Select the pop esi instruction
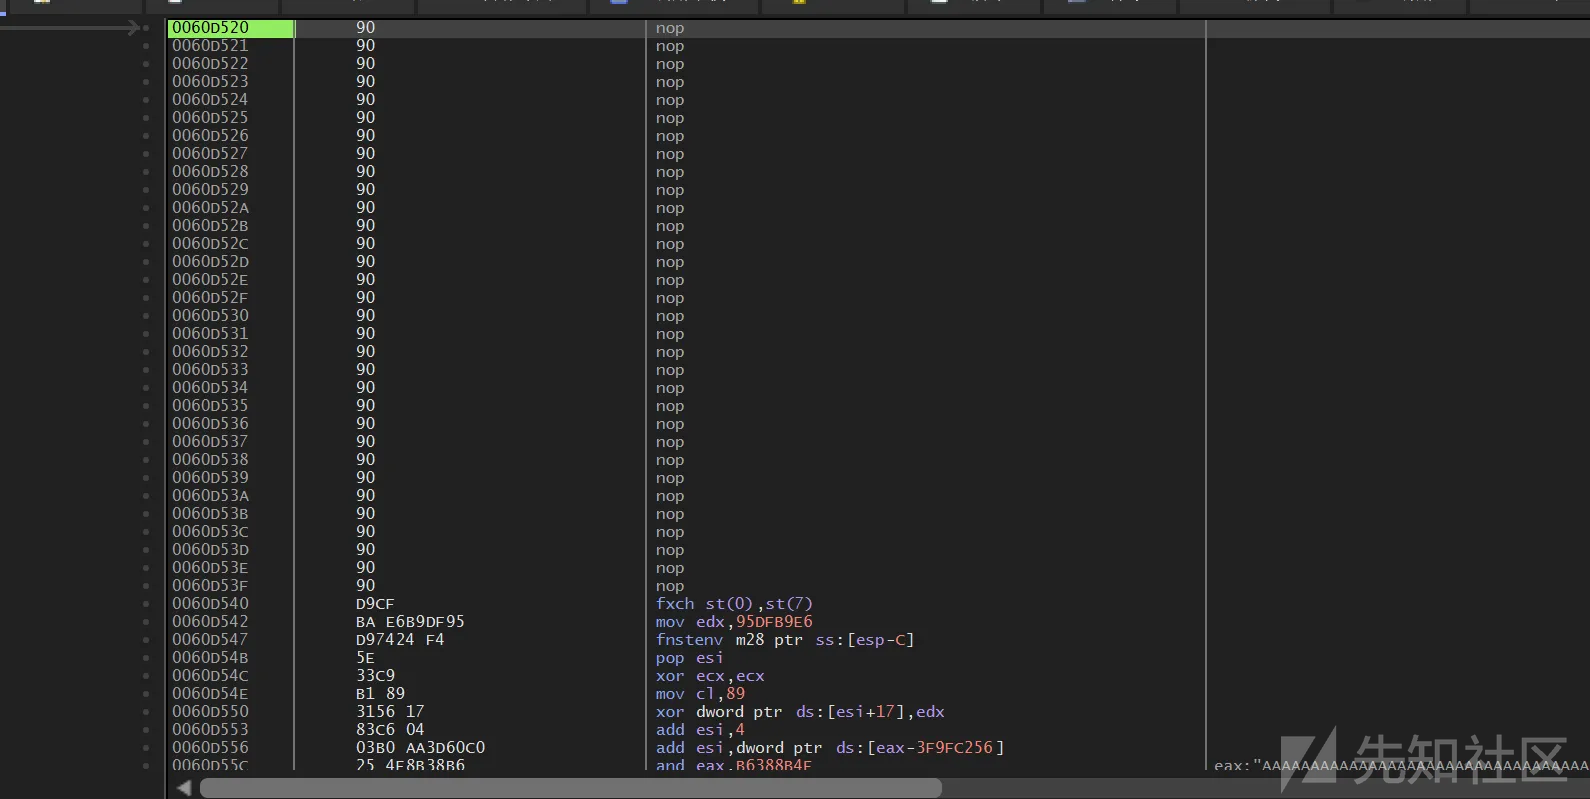The width and height of the screenshot is (1590, 799). tap(689, 658)
